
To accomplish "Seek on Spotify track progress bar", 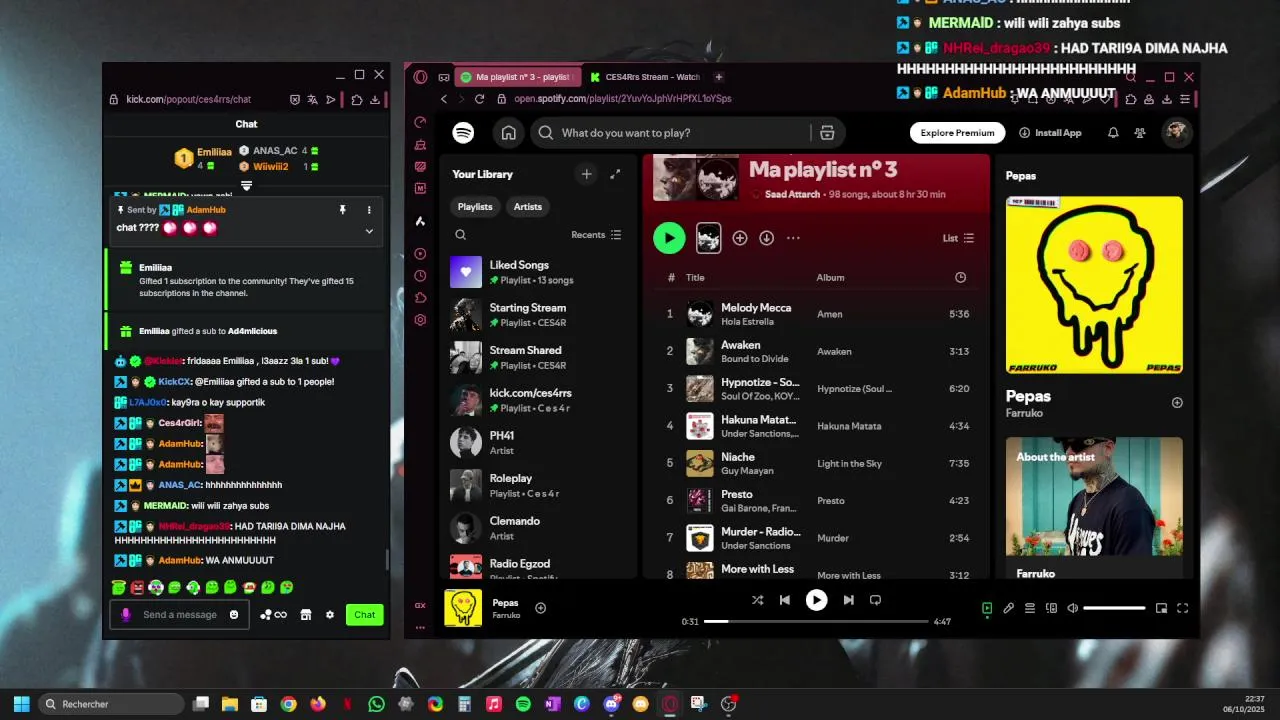I will coord(816,621).
